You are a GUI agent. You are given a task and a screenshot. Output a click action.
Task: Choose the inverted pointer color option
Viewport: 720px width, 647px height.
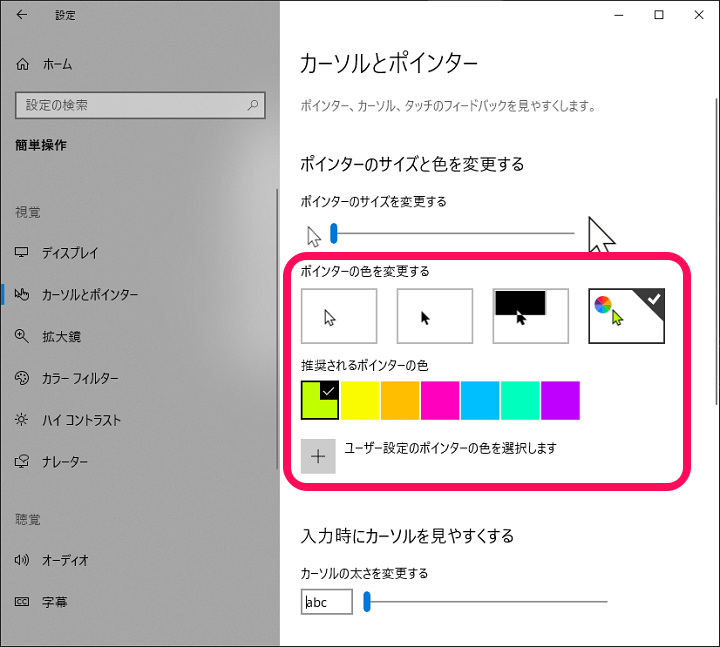click(530, 316)
